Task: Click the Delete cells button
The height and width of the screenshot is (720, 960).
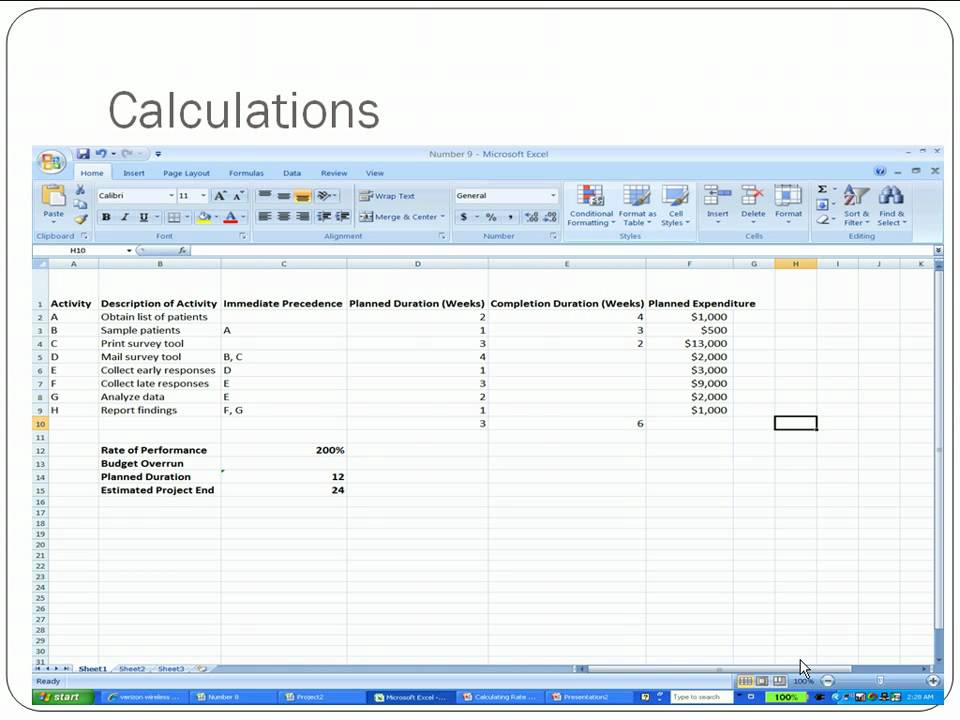Action: click(x=753, y=204)
